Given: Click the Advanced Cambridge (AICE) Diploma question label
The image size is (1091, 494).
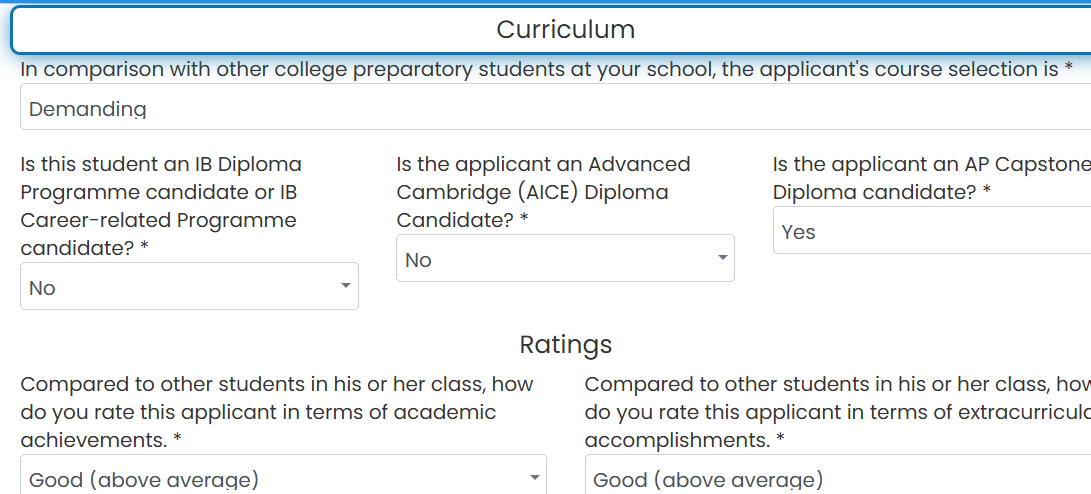Looking at the screenshot, I should [543, 192].
